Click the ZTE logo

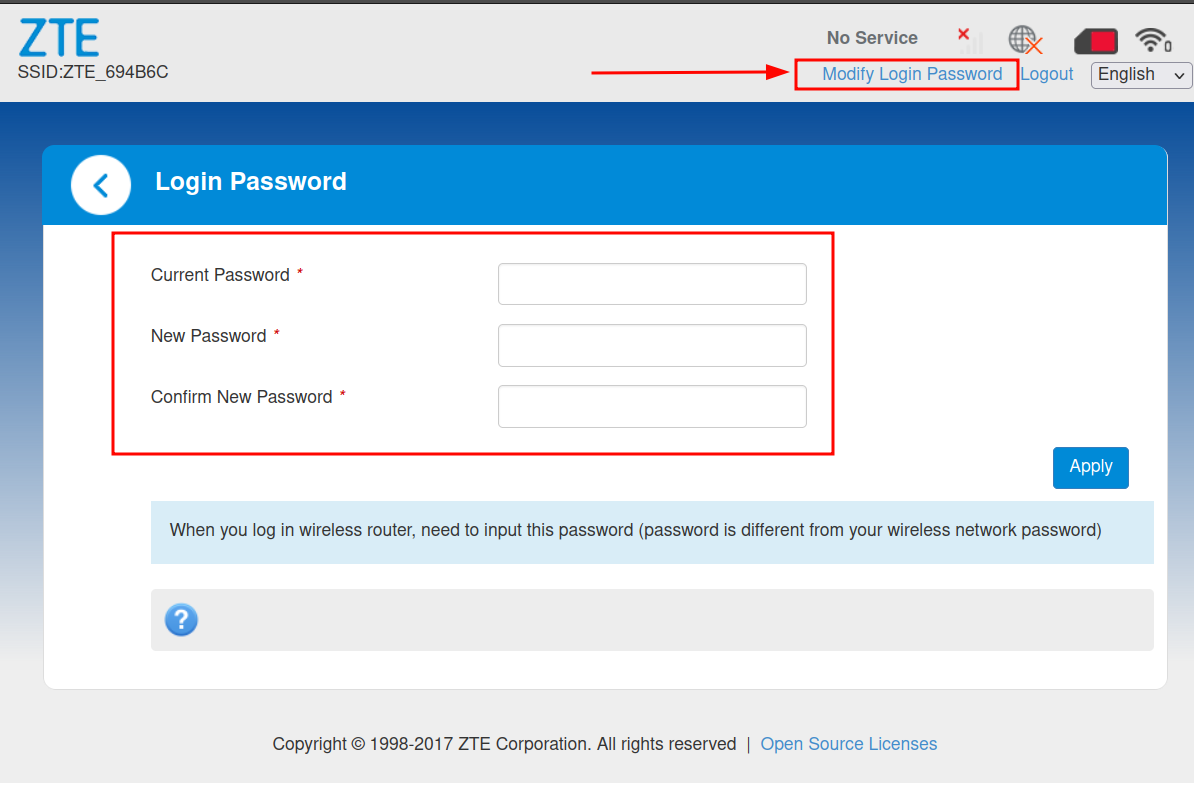click(x=59, y=36)
